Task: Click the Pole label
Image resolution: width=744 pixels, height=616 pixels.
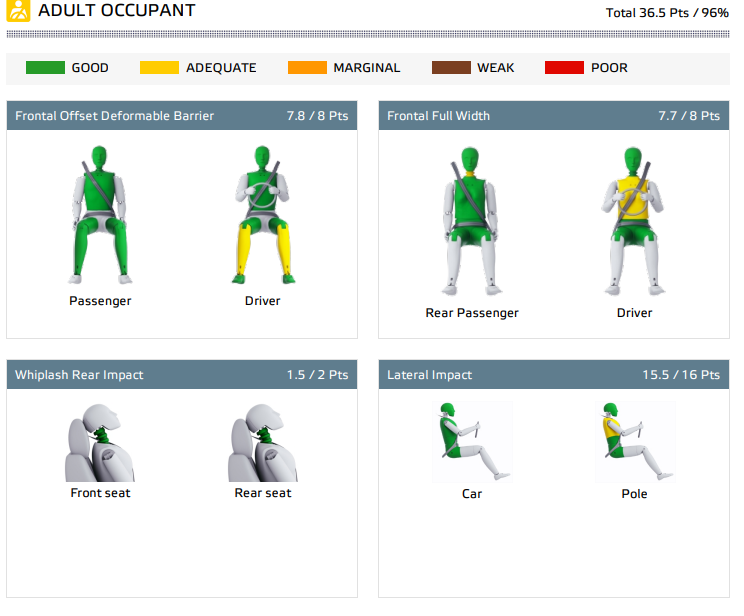Action: click(634, 494)
